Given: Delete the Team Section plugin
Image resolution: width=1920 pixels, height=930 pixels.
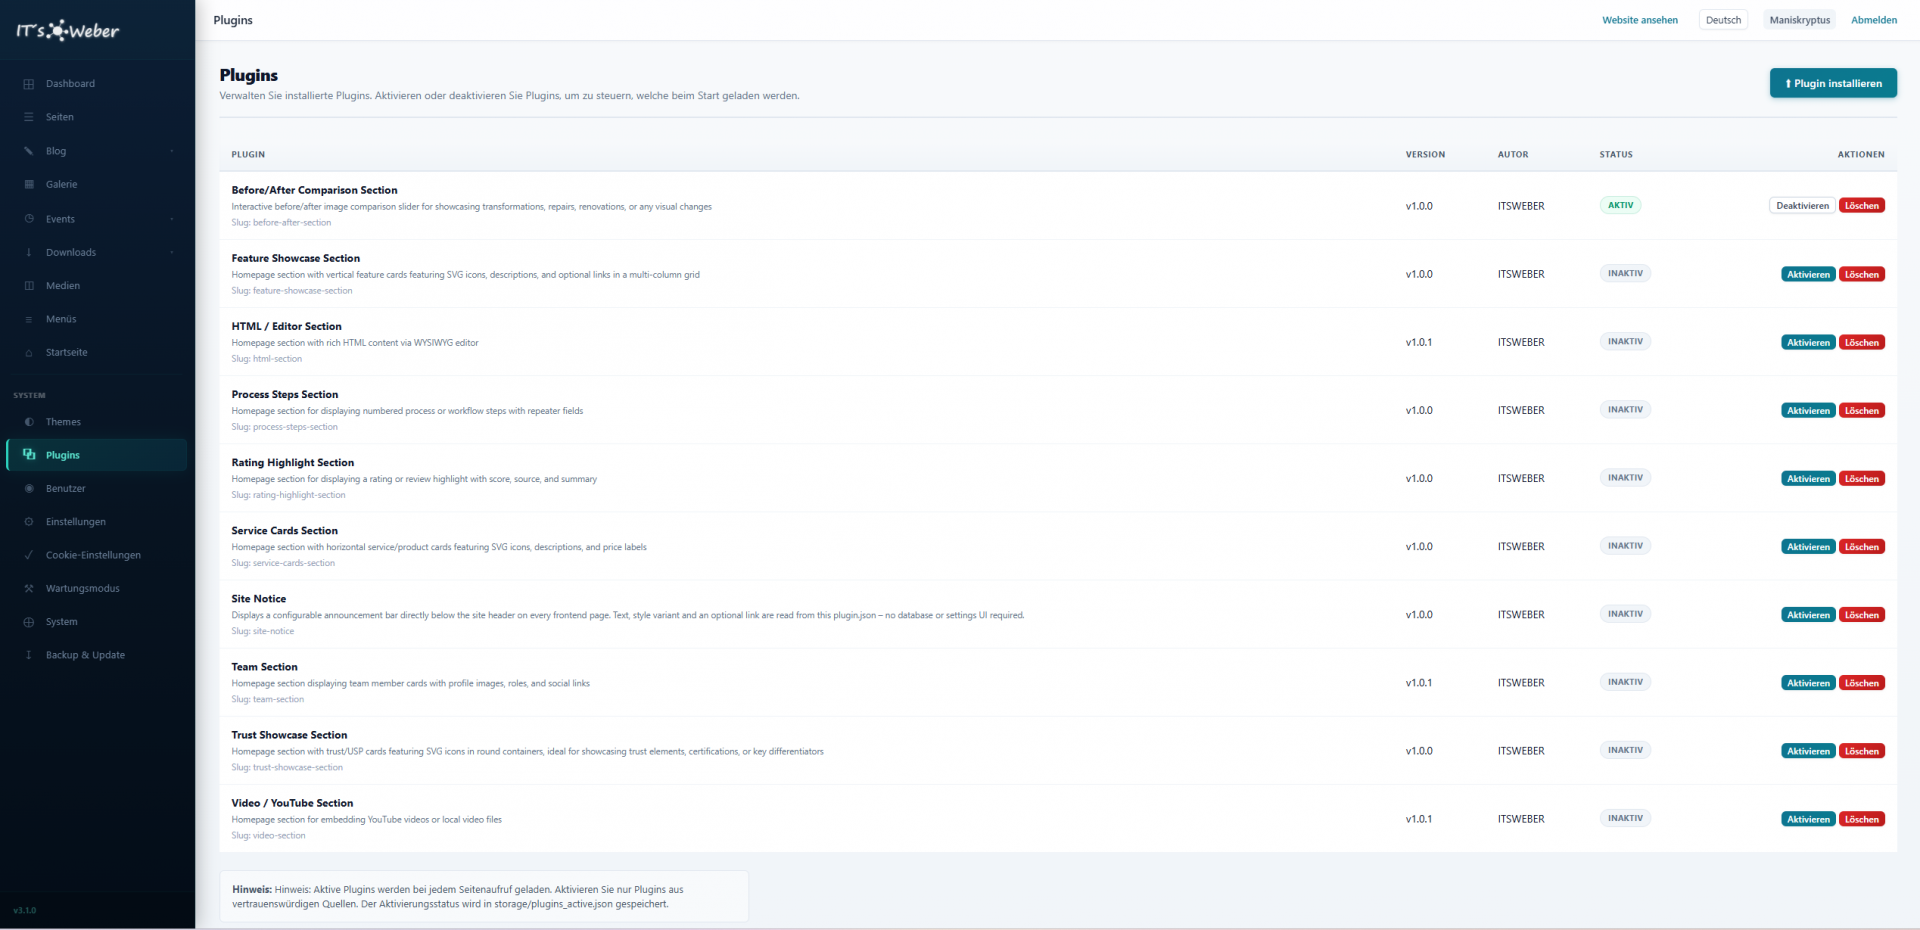Looking at the screenshot, I should pyautogui.click(x=1861, y=683).
